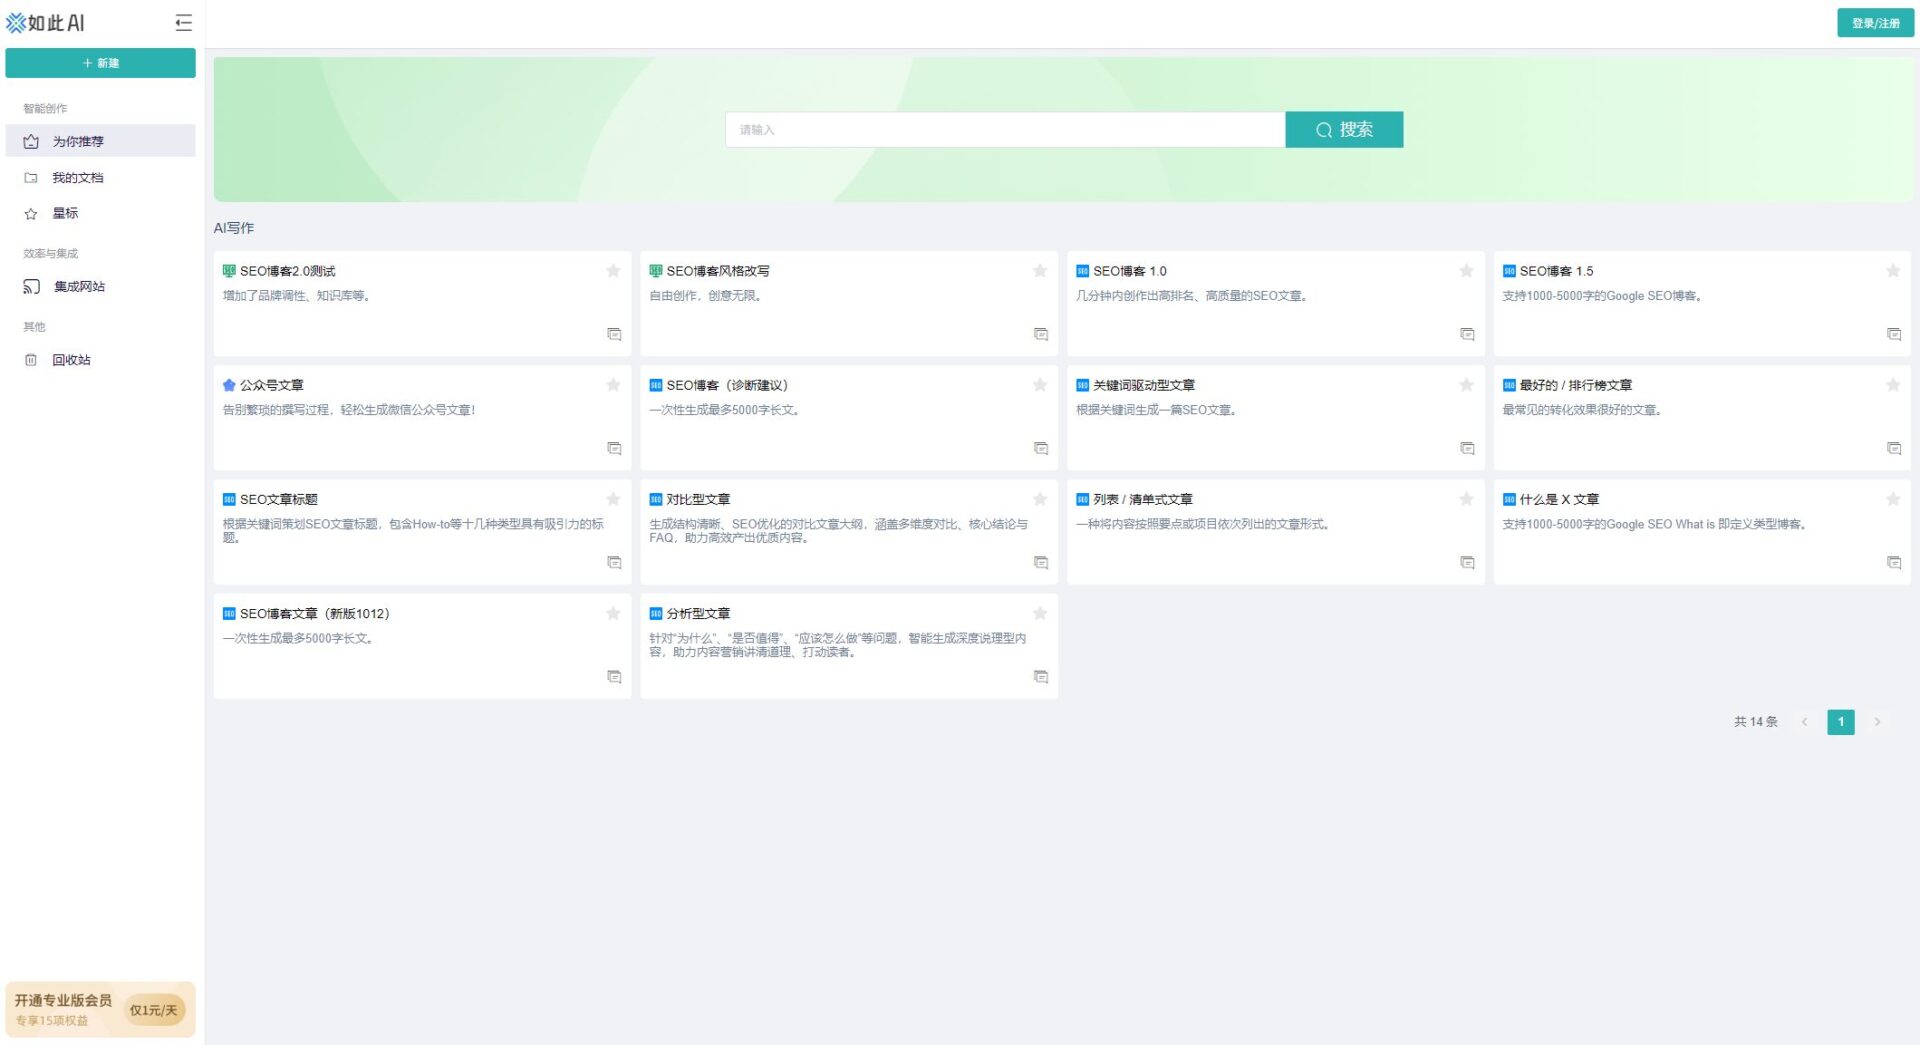Image resolution: width=1920 pixels, height=1045 pixels.
Task: Select page 1 in pagination
Action: [x=1840, y=722]
